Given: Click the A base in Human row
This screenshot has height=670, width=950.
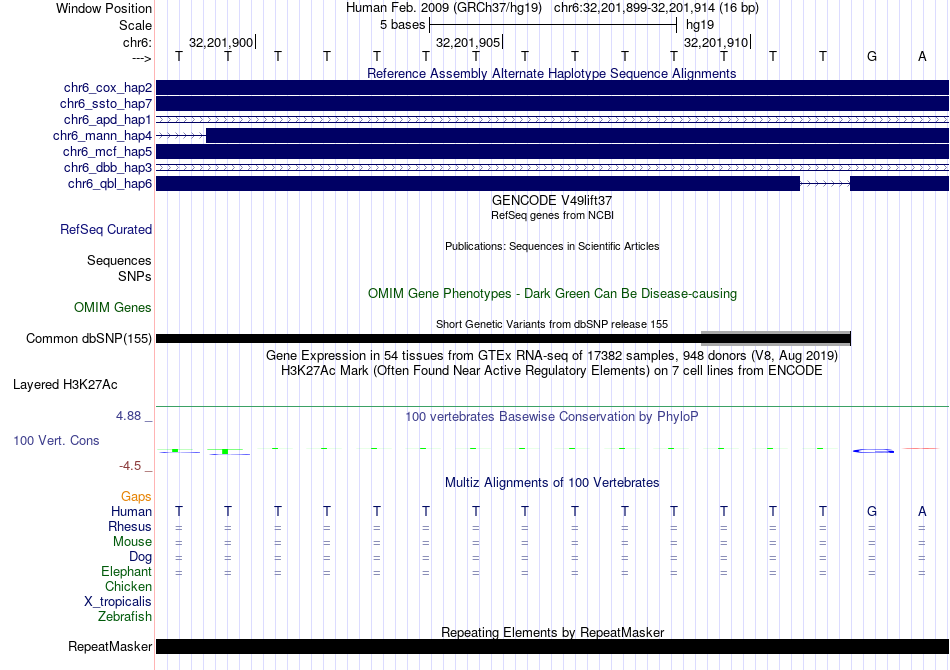Looking at the screenshot, I should [x=922, y=512].
